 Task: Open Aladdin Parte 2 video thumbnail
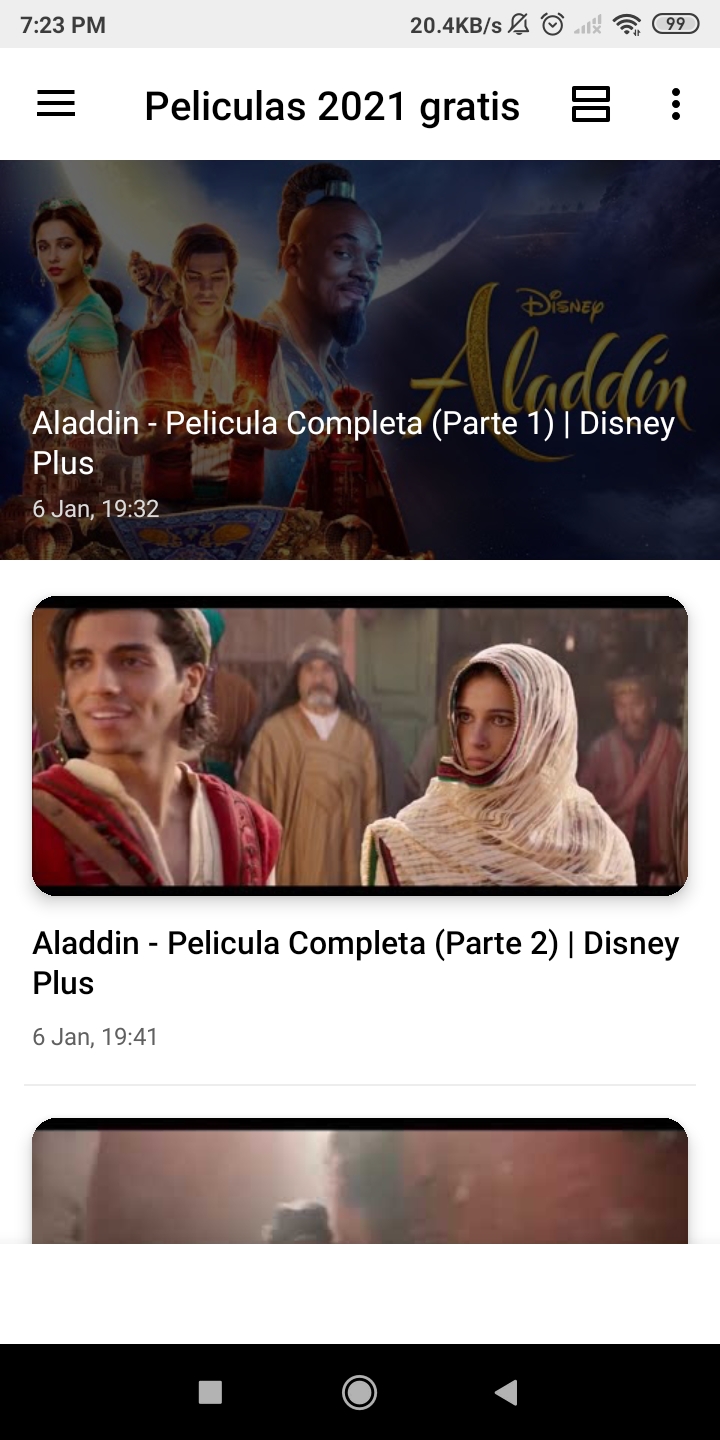click(x=360, y=746)
